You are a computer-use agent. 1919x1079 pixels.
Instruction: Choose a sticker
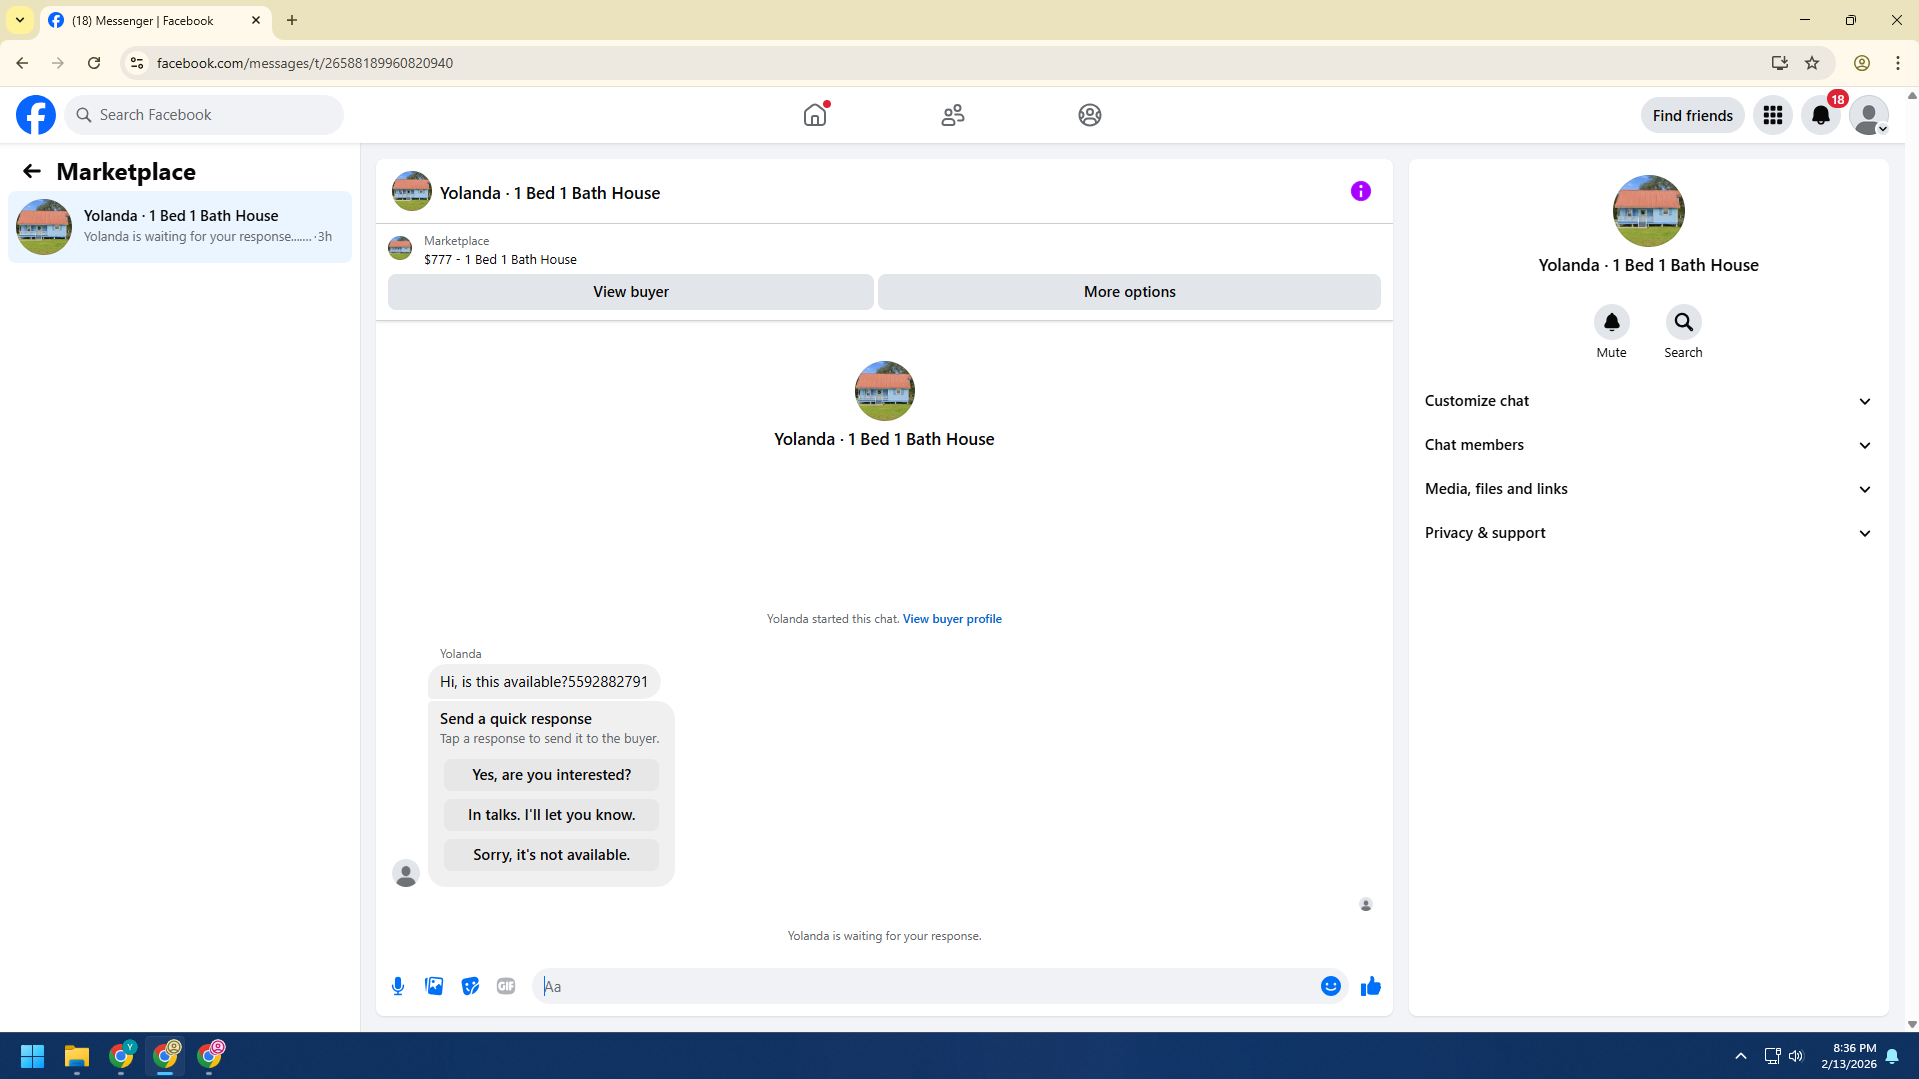pyautogui.click(x=470, y=986)
